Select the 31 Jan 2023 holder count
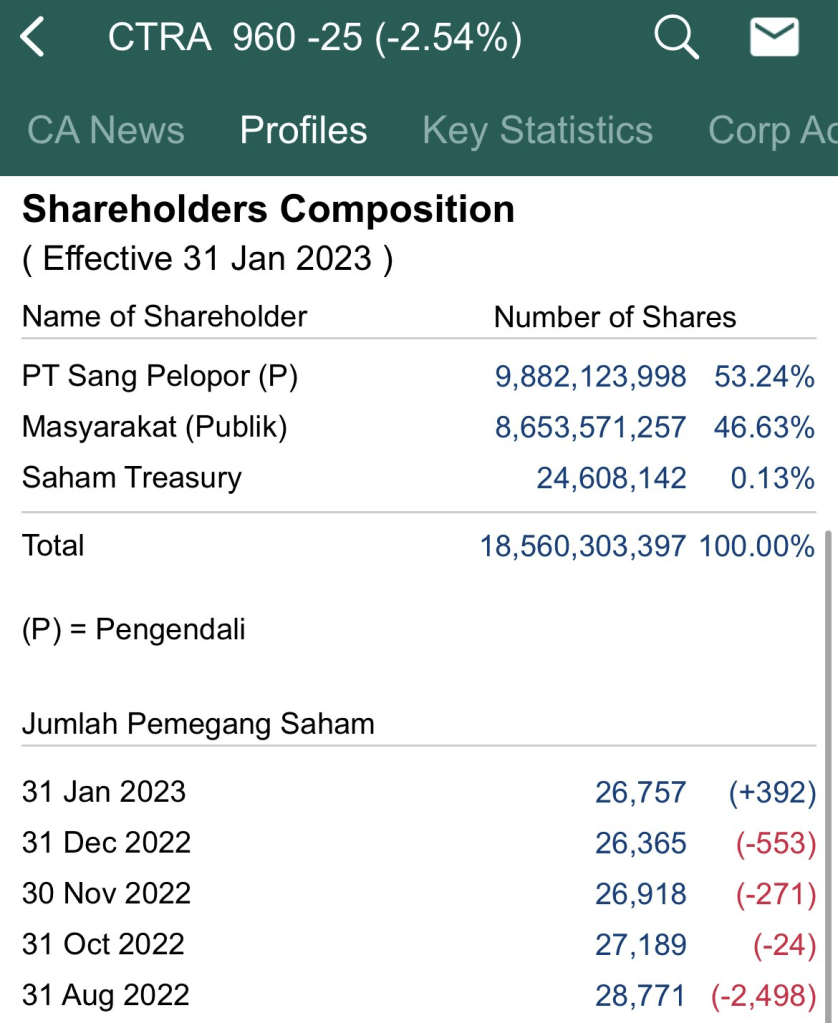Screen dimensions: 838x1023 click(x=640, y=792)
